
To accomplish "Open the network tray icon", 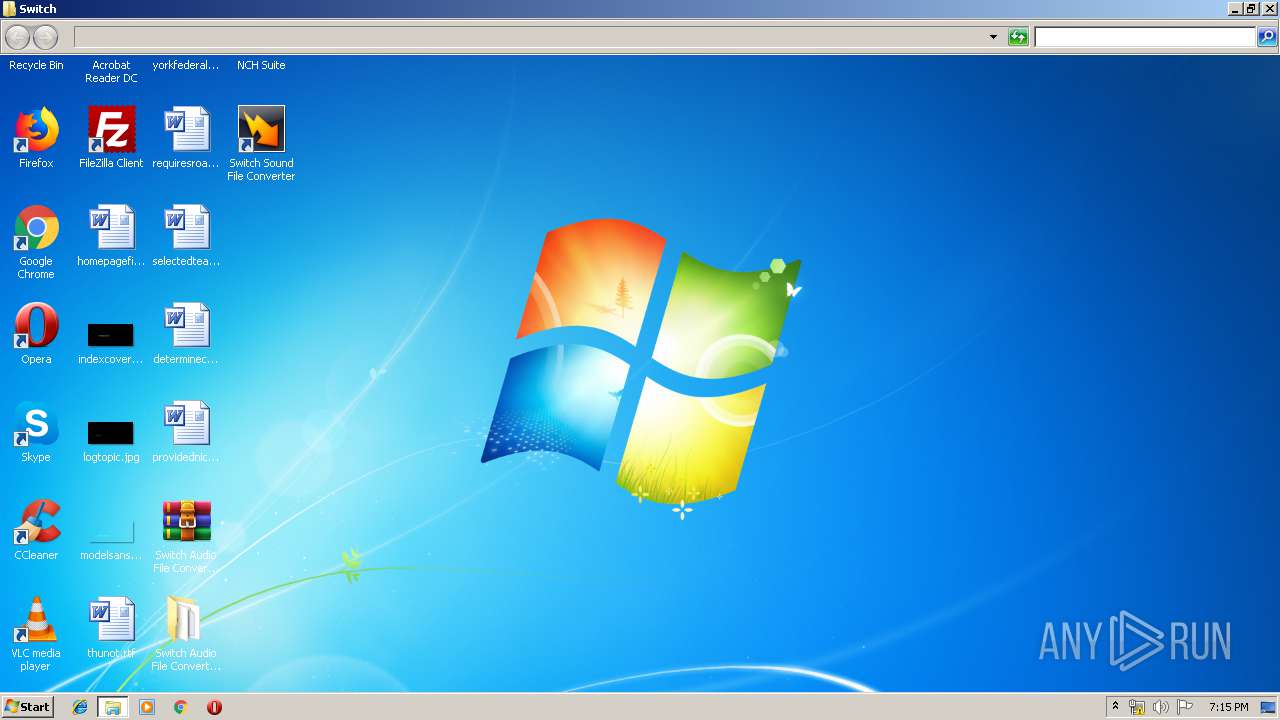I will [x=1137, y=707].
